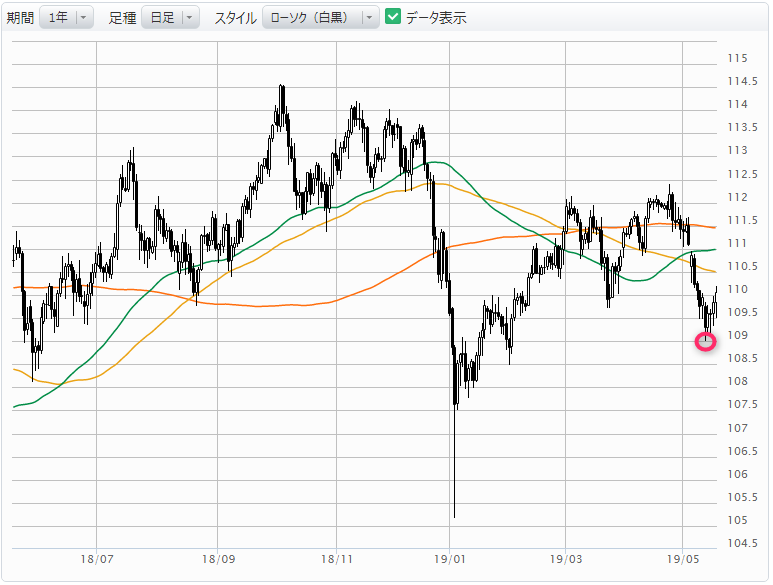Select the 18/11 date axis label
The height and width of the screenshot is (585, 773).
coord(337,559)
